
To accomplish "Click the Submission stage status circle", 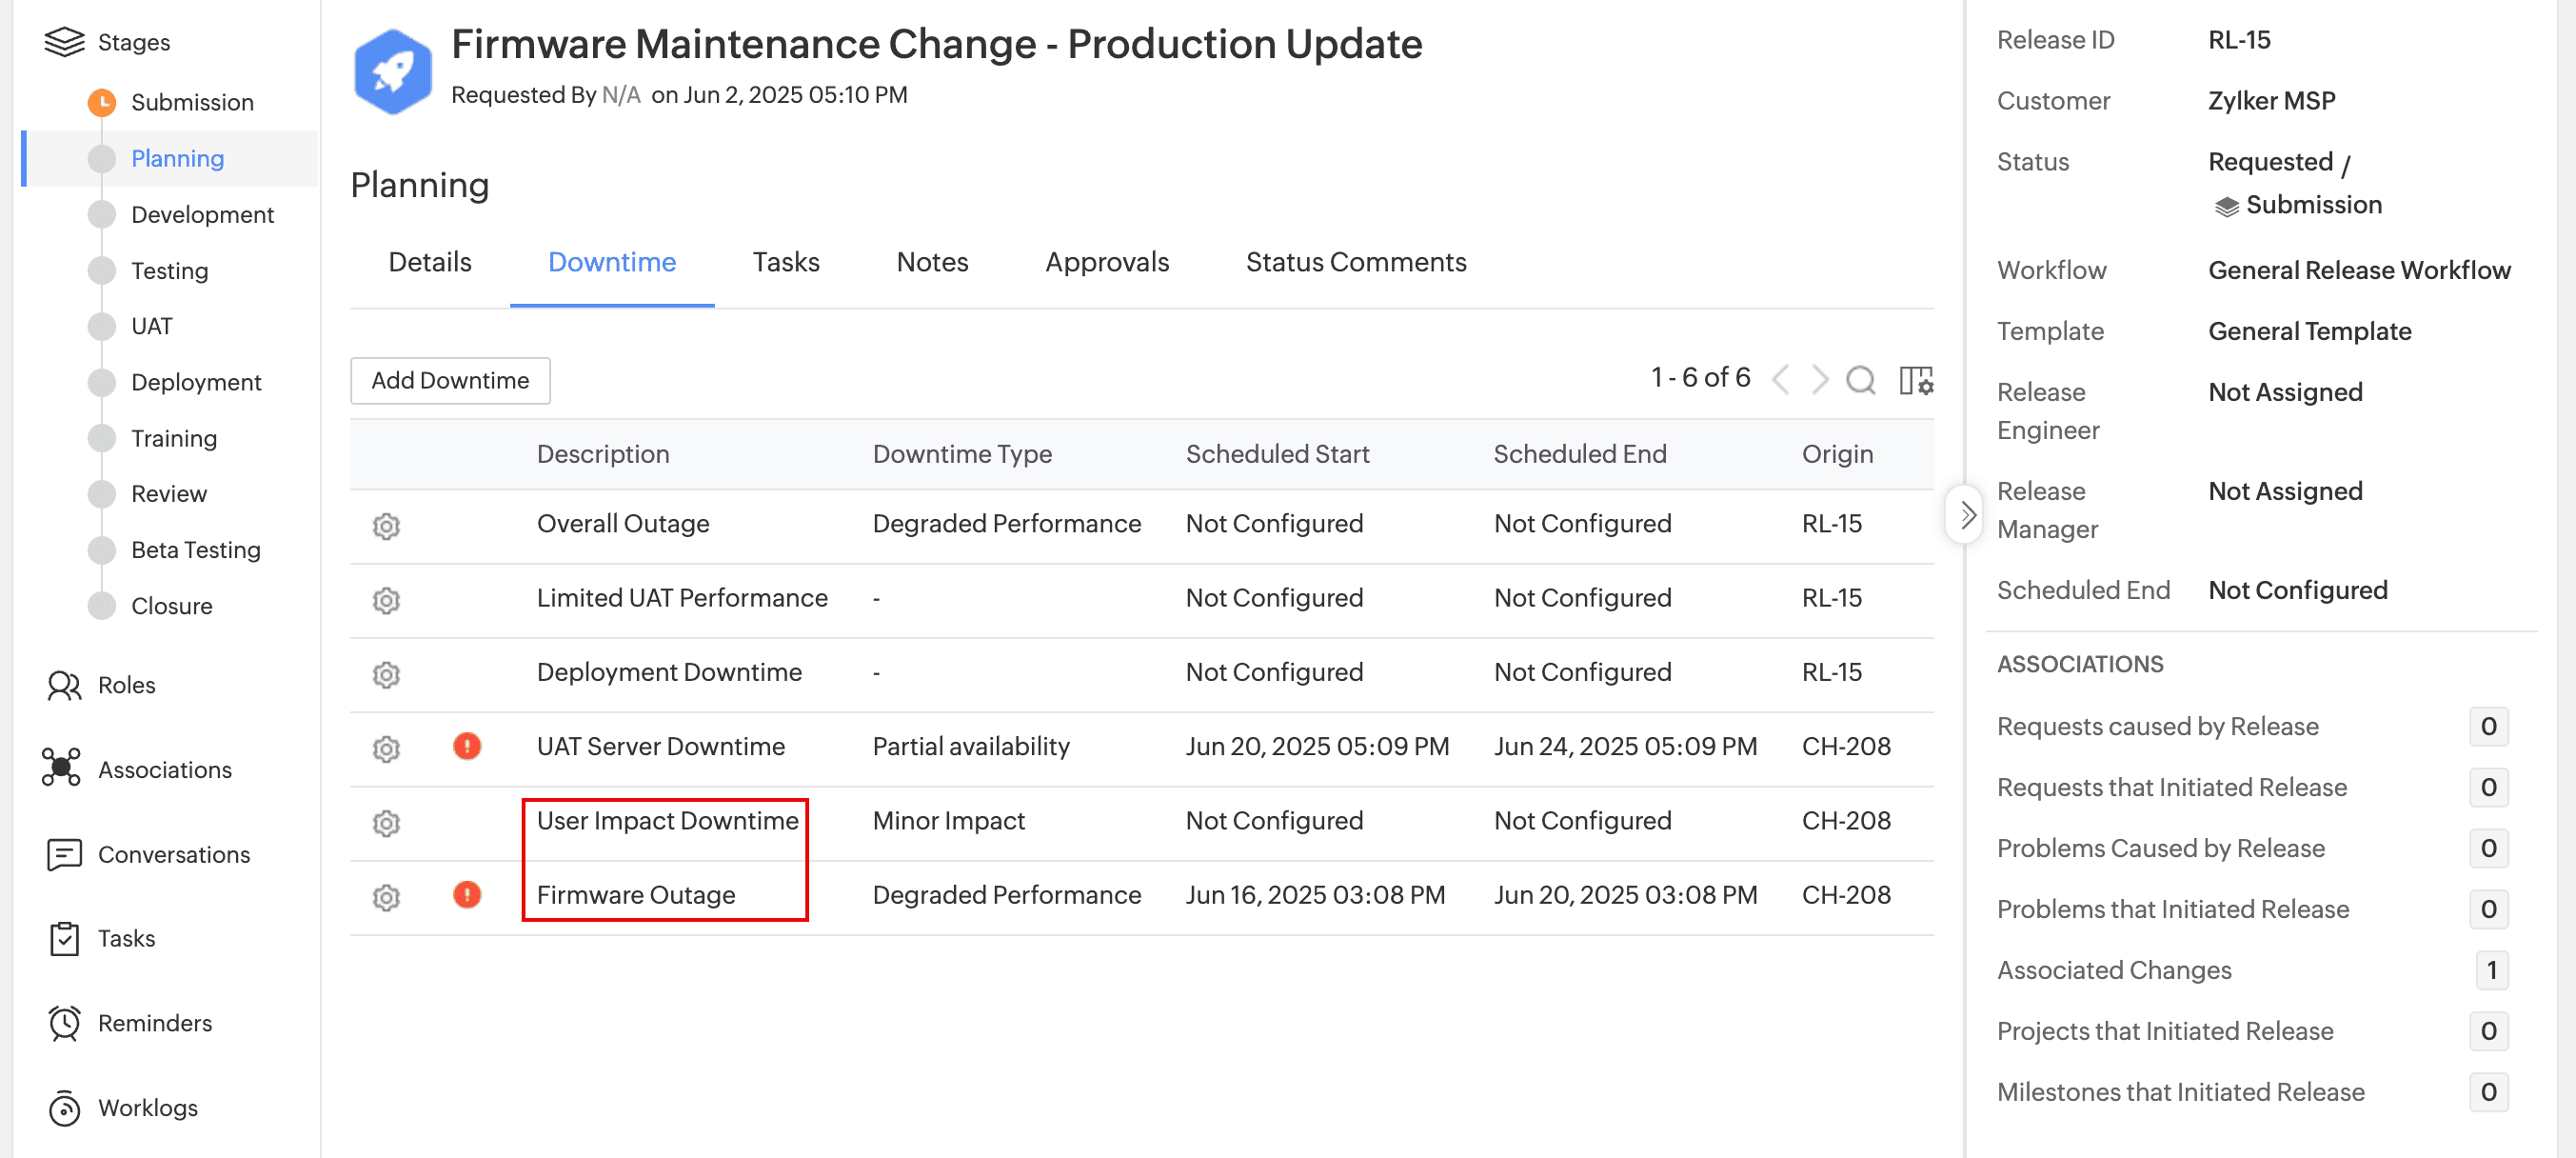I will pos(102,102).
